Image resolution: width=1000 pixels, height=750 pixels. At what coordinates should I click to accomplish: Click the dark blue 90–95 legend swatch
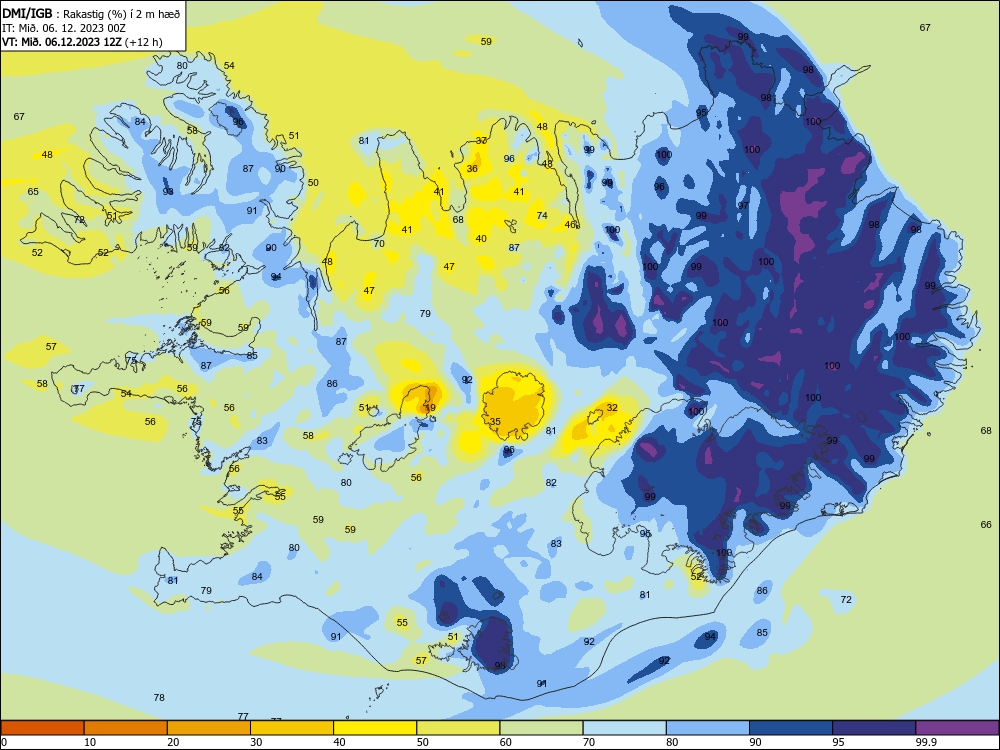point(791,728)
